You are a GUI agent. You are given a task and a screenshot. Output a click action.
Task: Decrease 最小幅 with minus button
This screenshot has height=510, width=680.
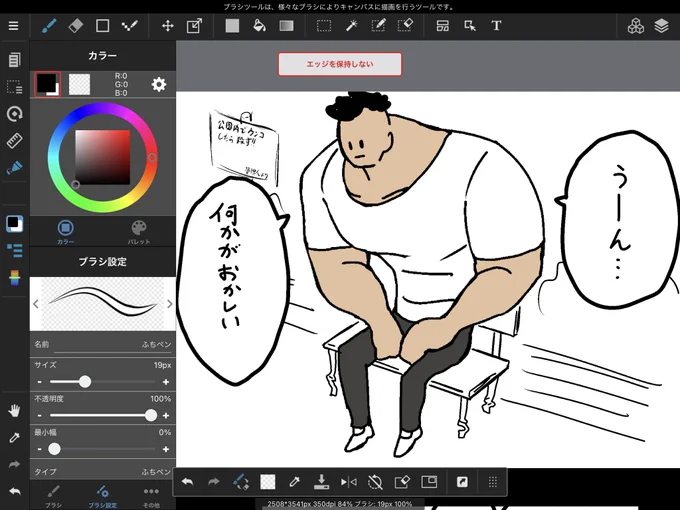[39, 449]
